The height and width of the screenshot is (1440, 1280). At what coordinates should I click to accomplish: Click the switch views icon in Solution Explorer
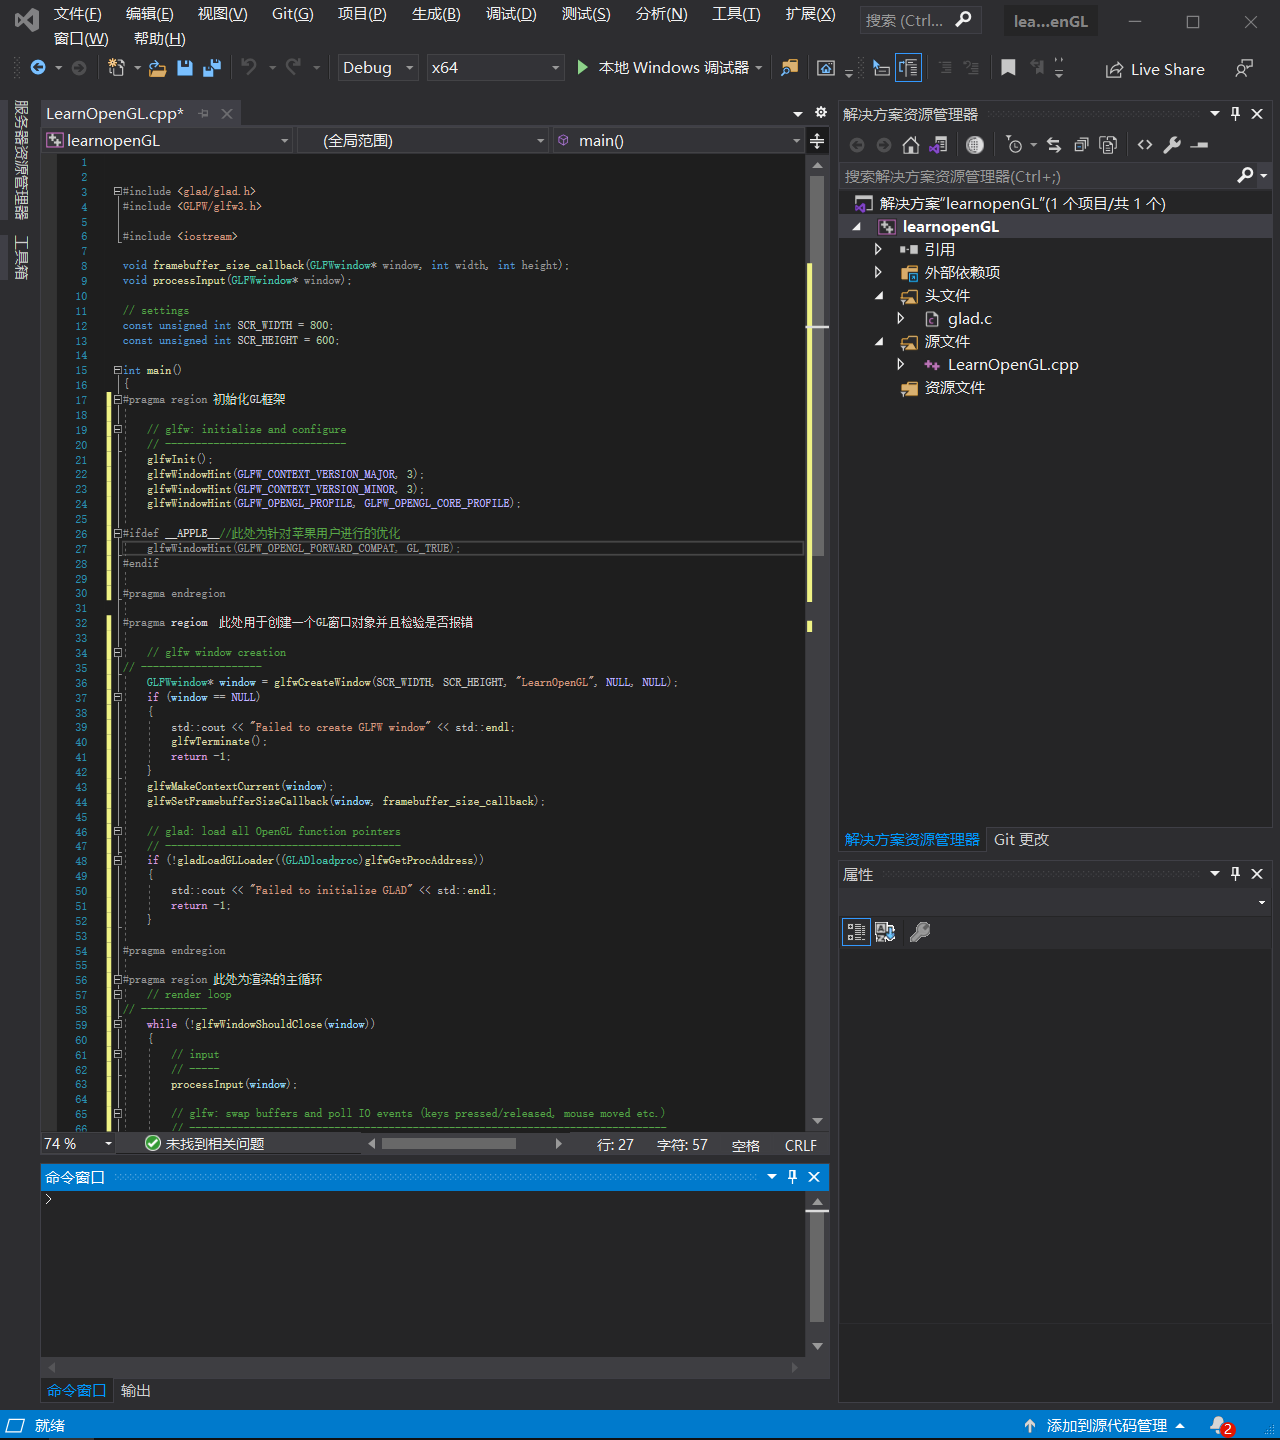938,145
